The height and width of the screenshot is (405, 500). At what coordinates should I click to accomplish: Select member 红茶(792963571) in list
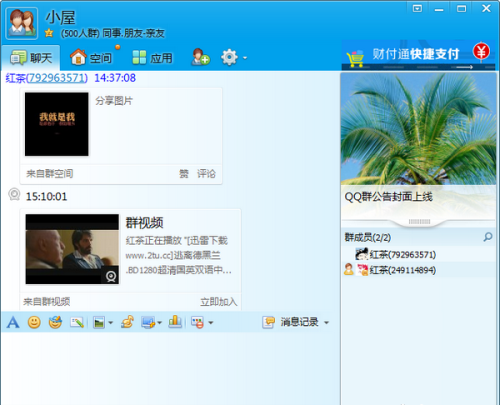(x=418, y=255)
